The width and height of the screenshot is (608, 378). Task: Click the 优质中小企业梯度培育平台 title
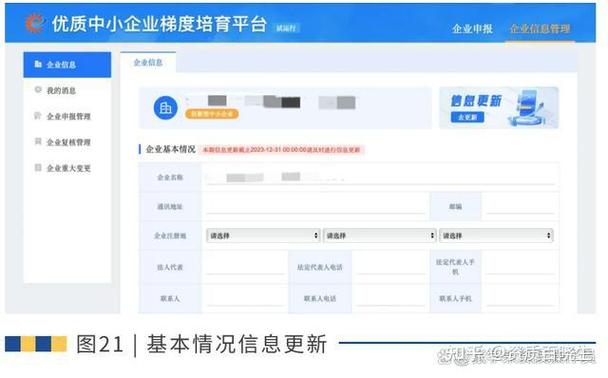pyautogui.click(x=159, y=24)
